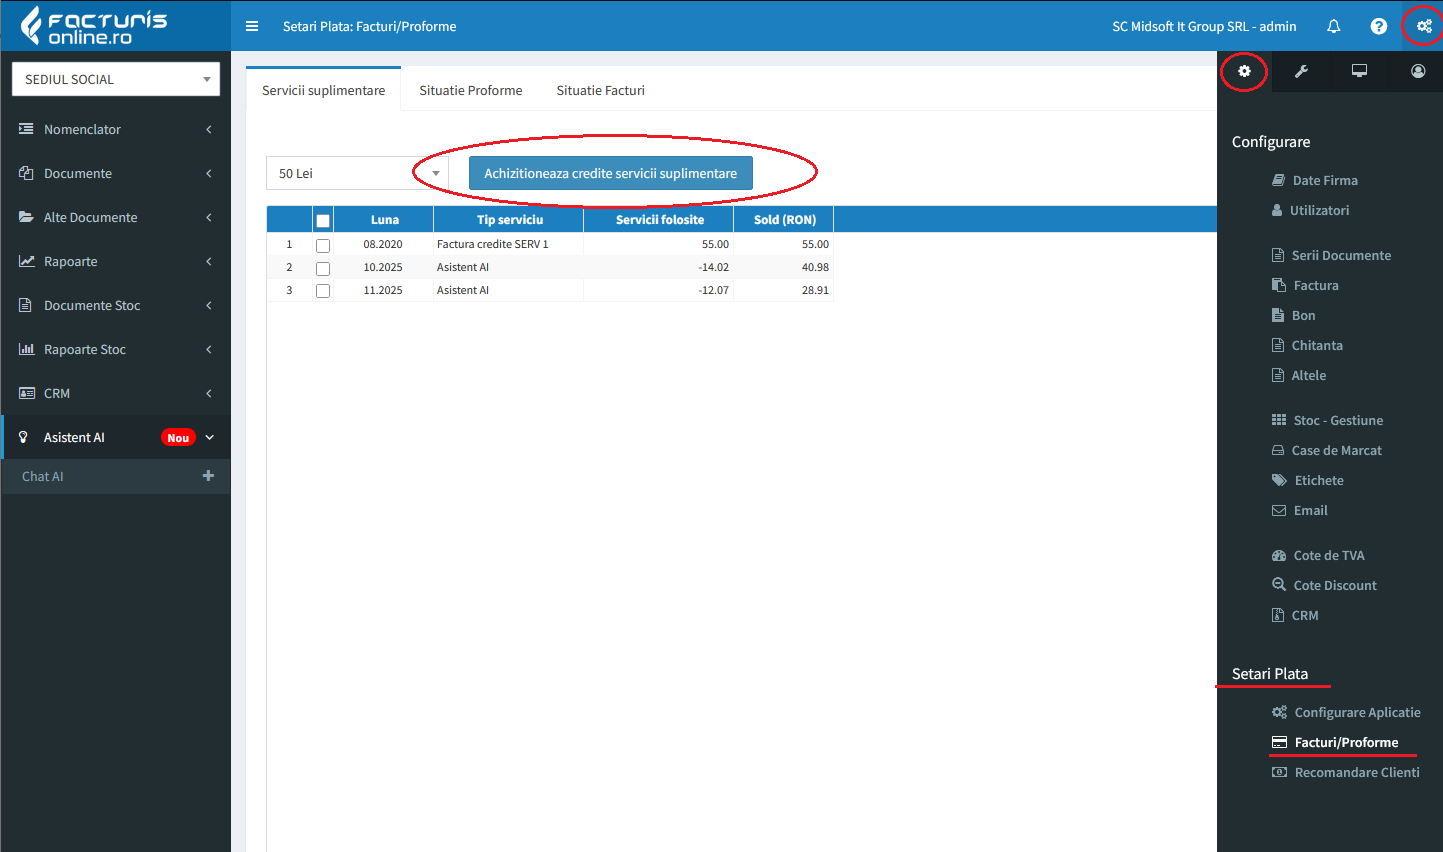Open the settings gears icon in header
Viewport: 1443px width, 852px height.
1423,26
